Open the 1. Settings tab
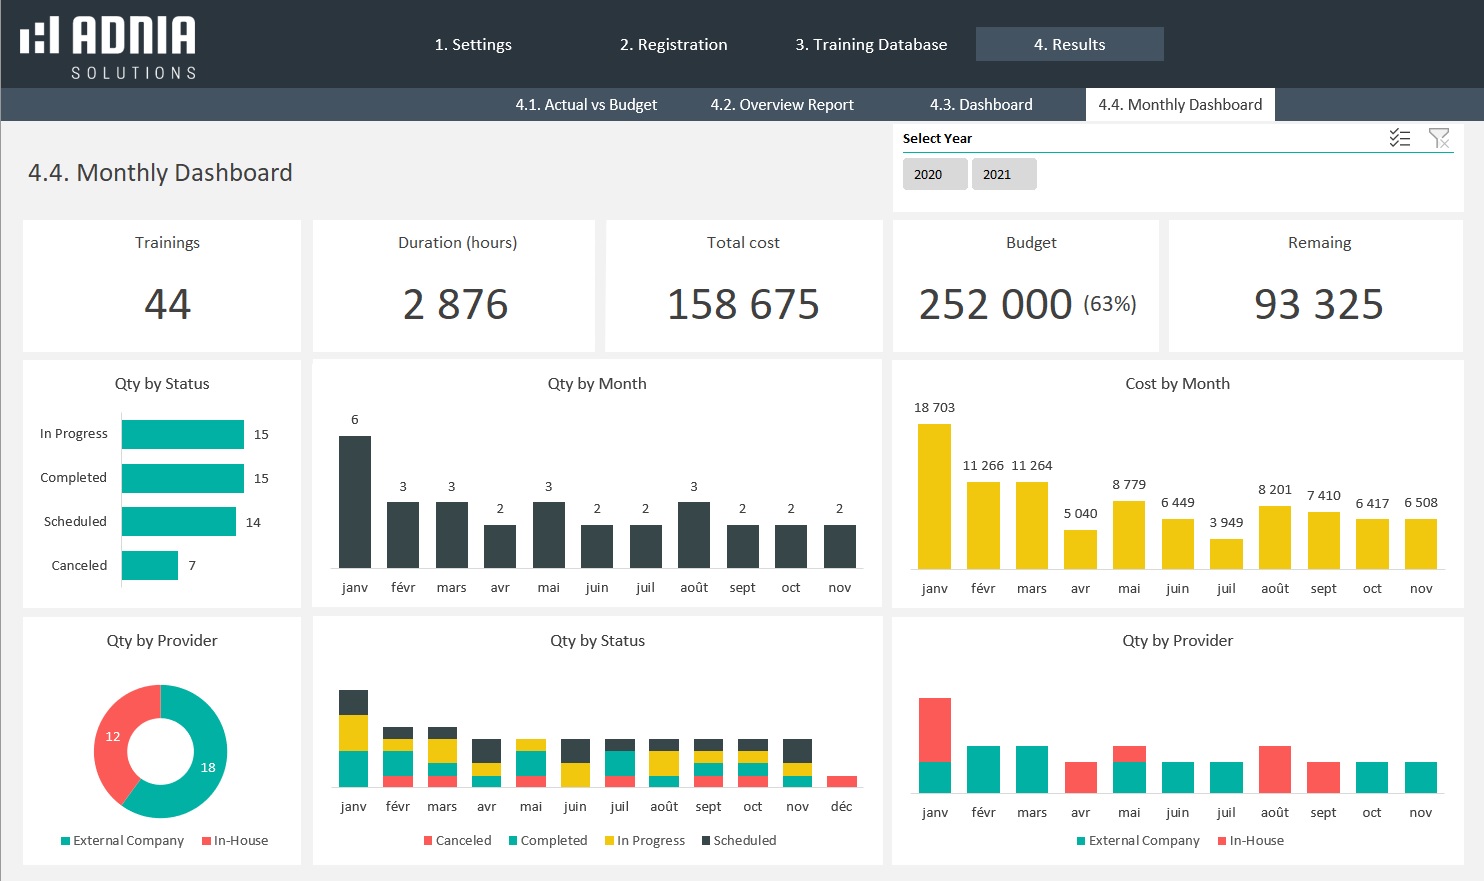 473,45
